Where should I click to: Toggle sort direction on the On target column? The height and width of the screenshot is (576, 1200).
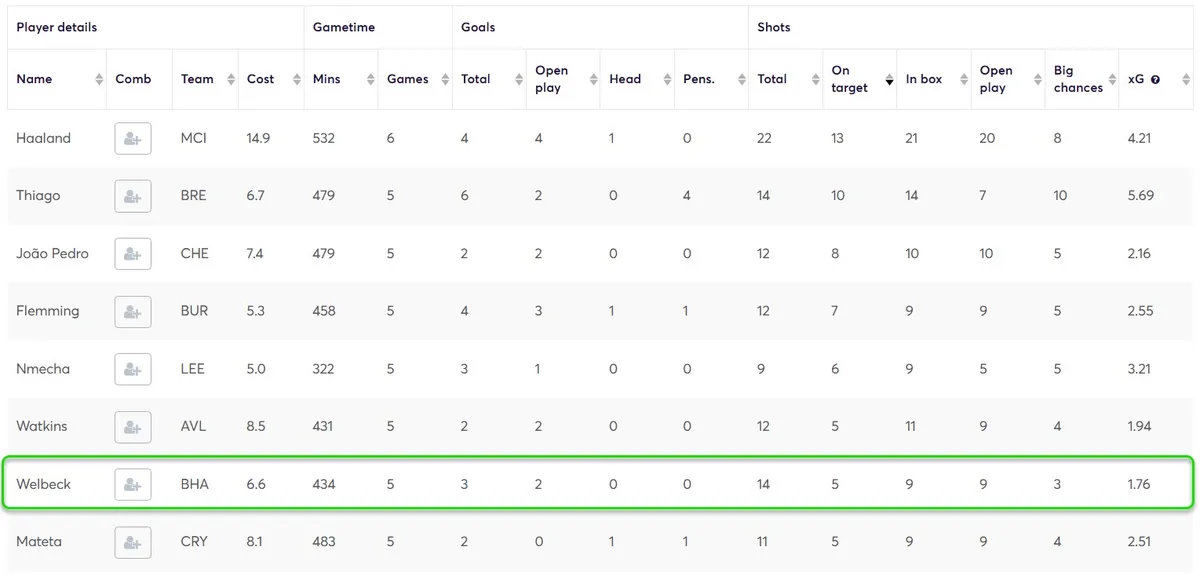click(x=887, y=79)
